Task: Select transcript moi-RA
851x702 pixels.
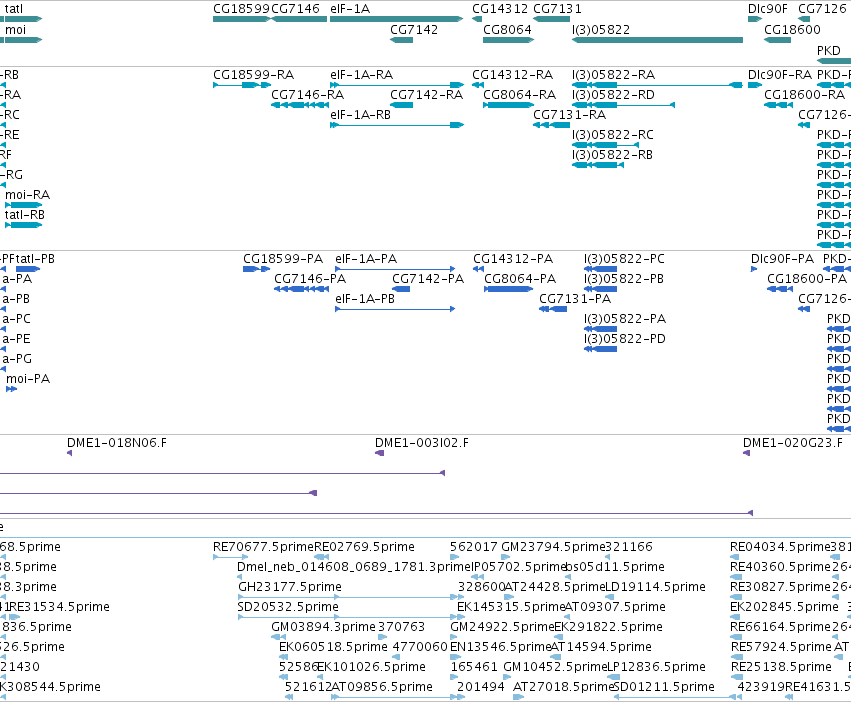Action: click(x=28, y=195)
